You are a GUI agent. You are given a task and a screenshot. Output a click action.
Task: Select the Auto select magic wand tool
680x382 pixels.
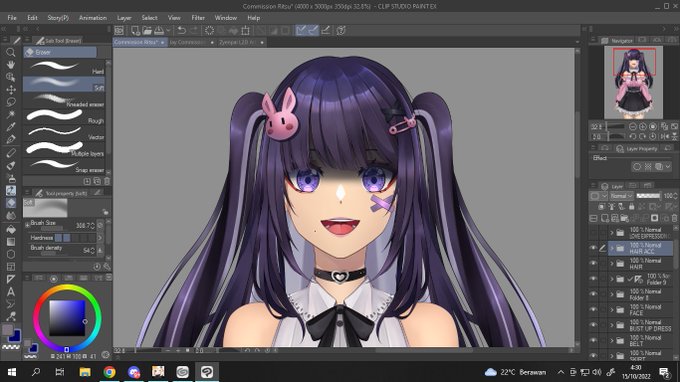(11, 114)
